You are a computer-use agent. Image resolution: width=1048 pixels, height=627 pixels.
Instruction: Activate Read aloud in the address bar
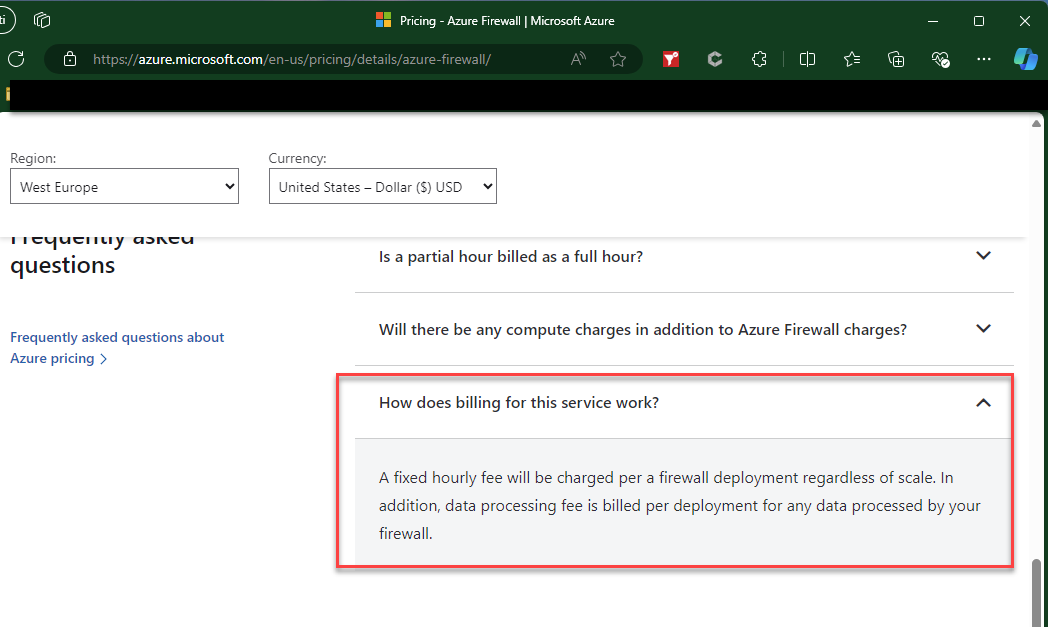point(578,59)
